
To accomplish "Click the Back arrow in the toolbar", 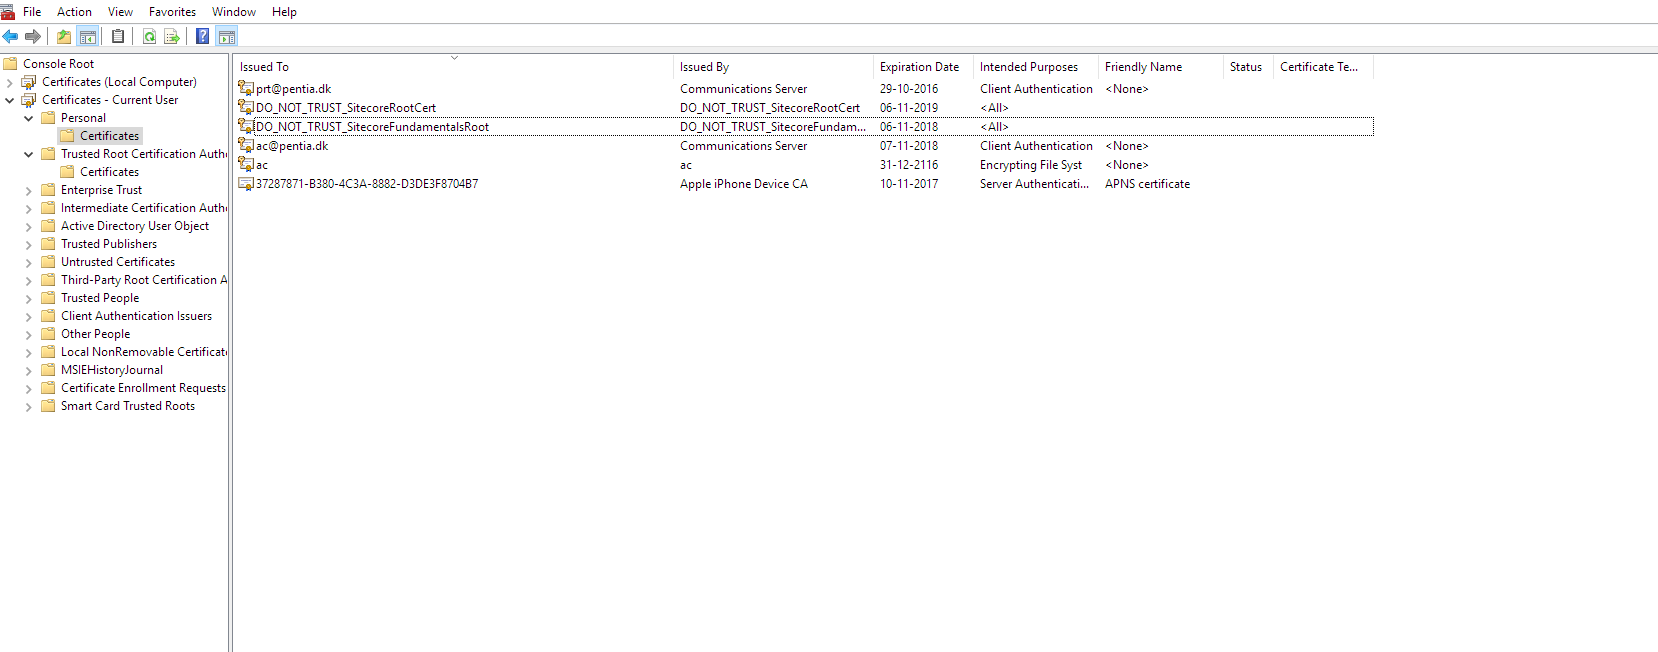I will [x=10, y=37].
